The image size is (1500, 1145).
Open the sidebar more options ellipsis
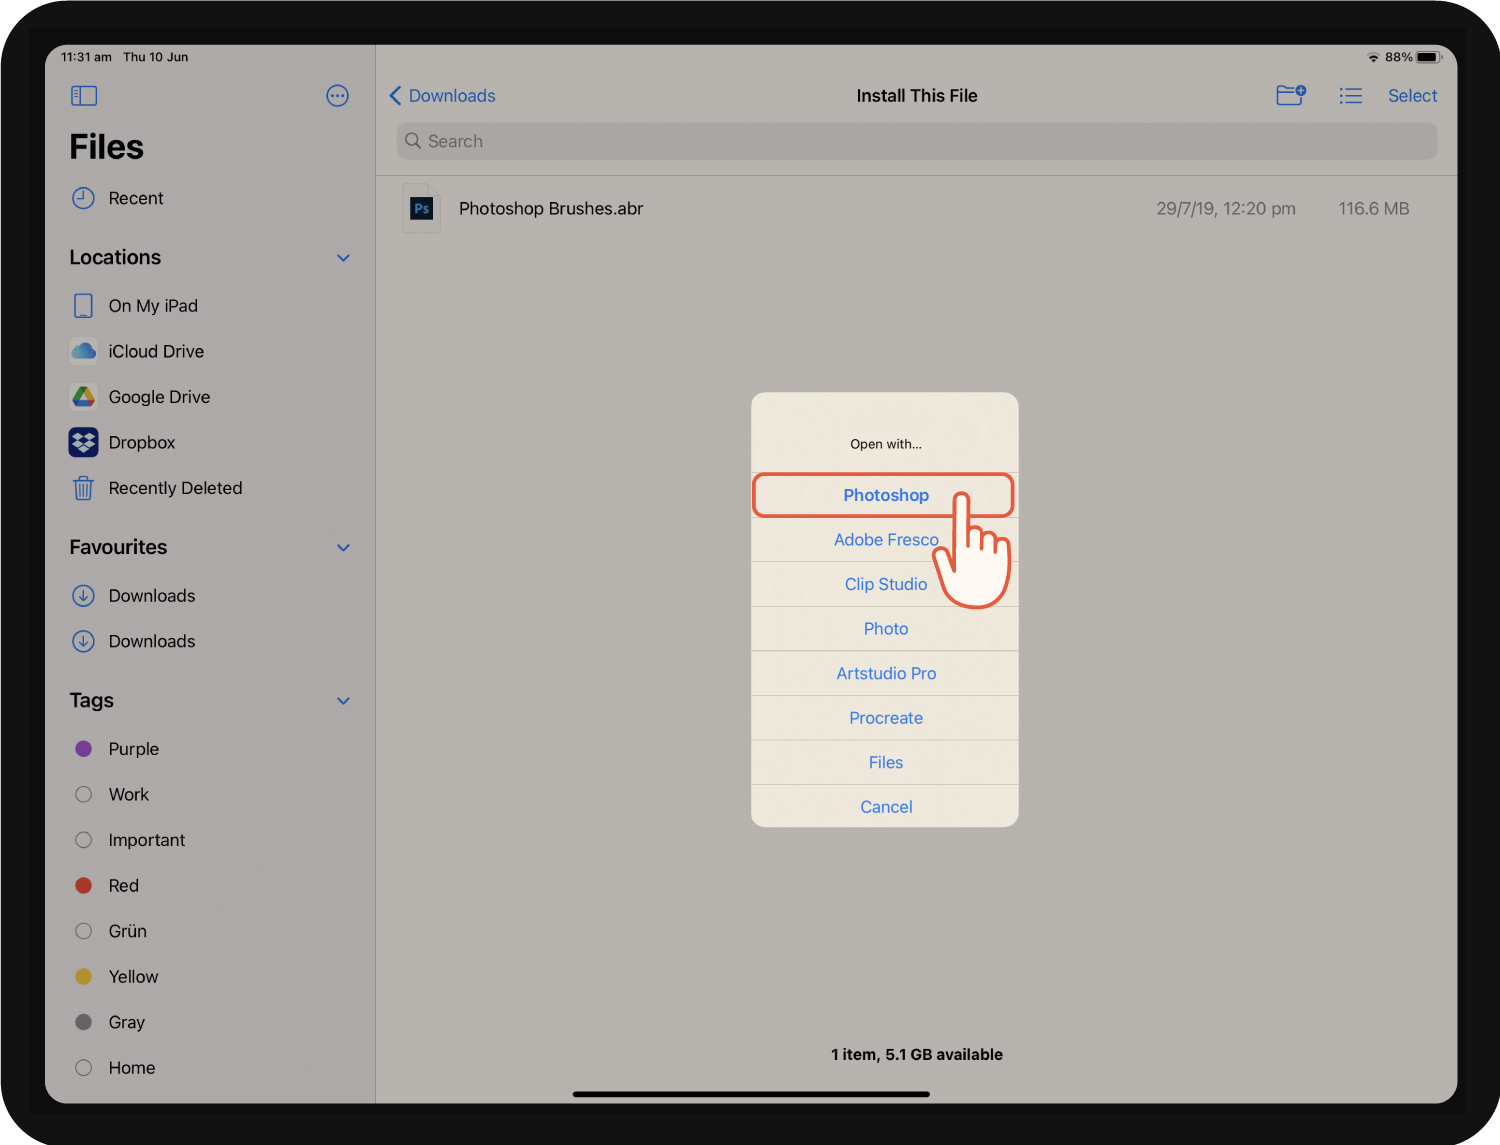(x=338, y=96)
